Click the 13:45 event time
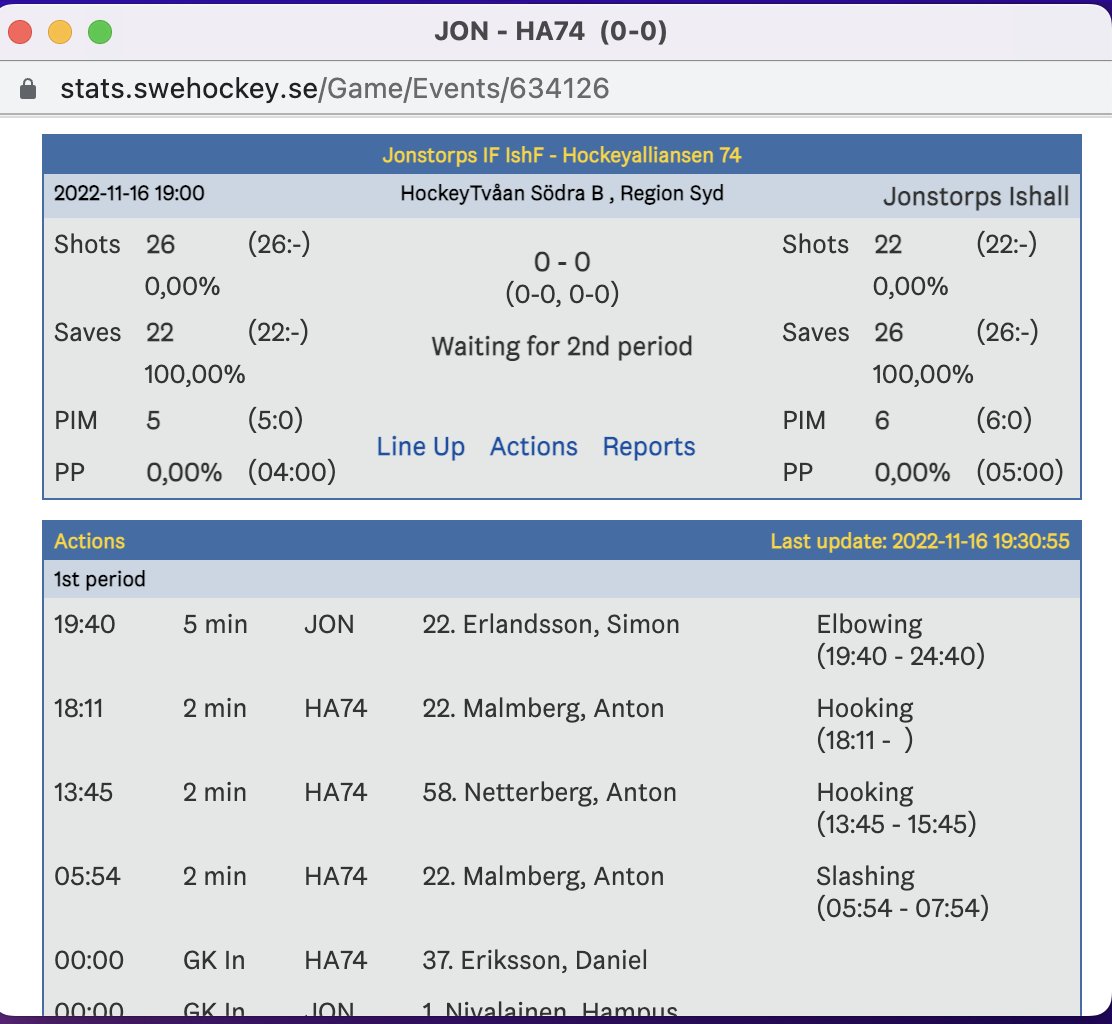This screenshot has width=1112, height=1024. [83, 793]
